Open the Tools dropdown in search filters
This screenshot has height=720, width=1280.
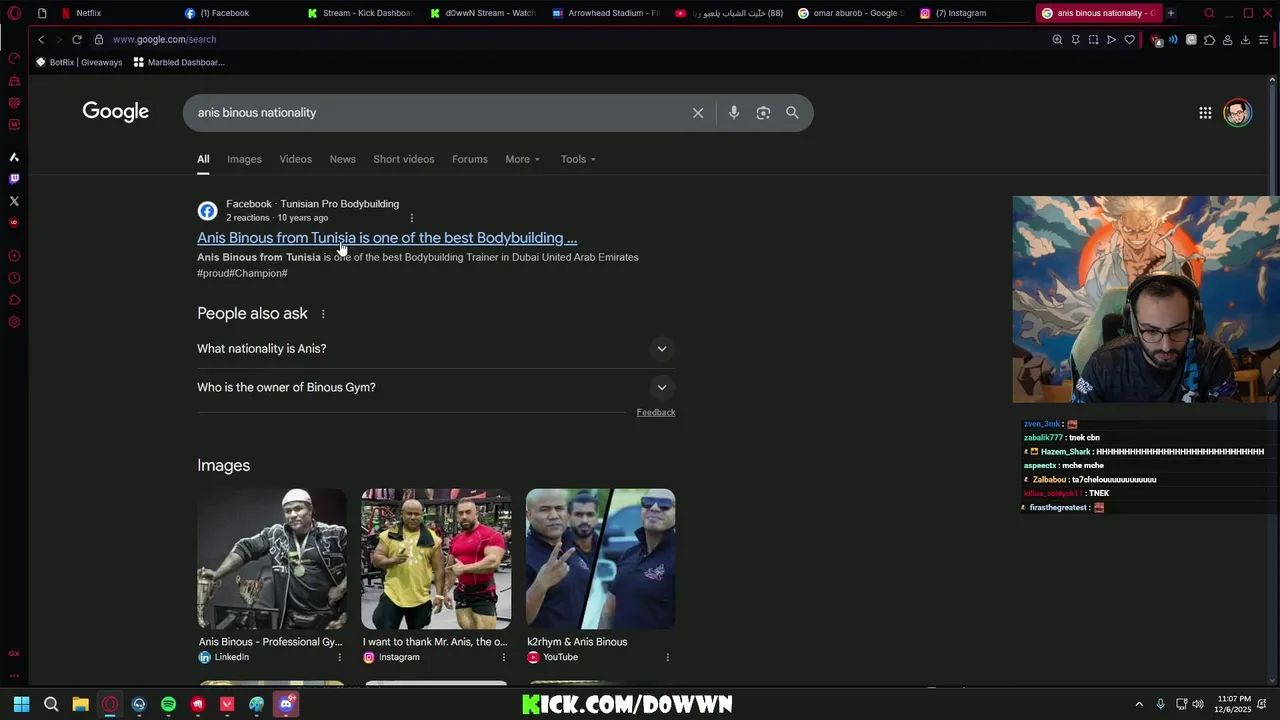578,159
